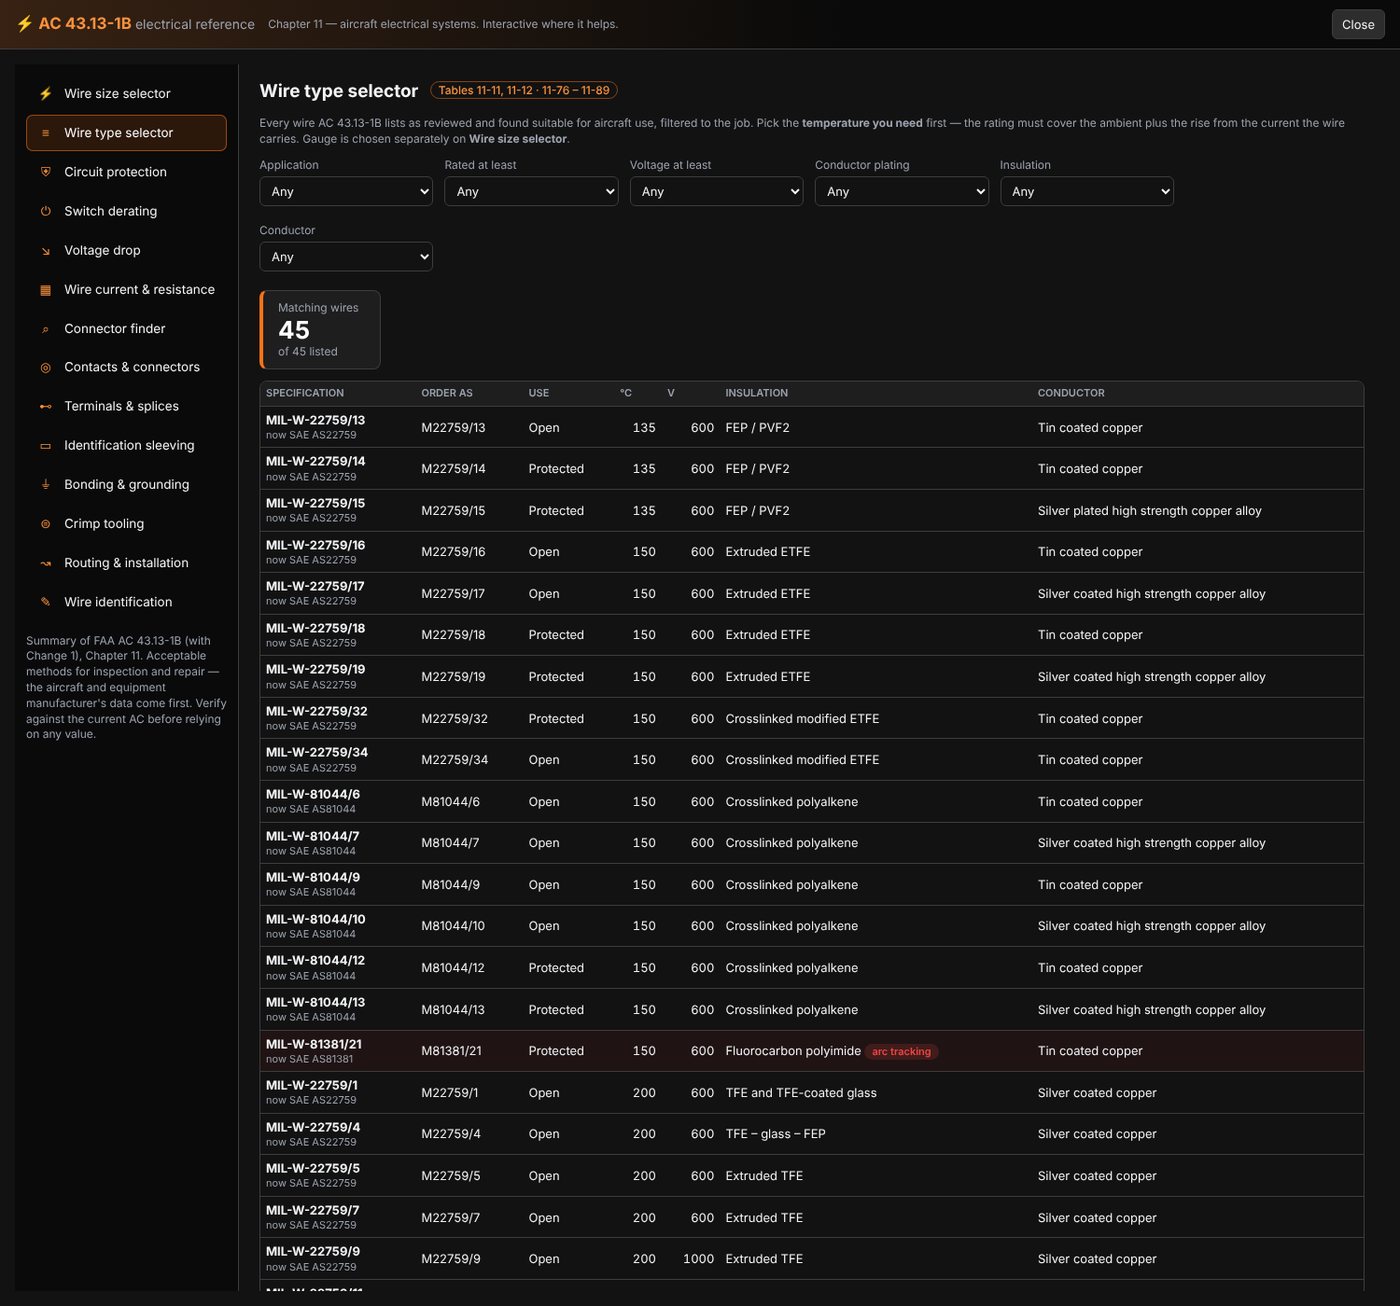Open the Voltage at least dropdown
This screenshot has width=1400, height=1306.
716,192
